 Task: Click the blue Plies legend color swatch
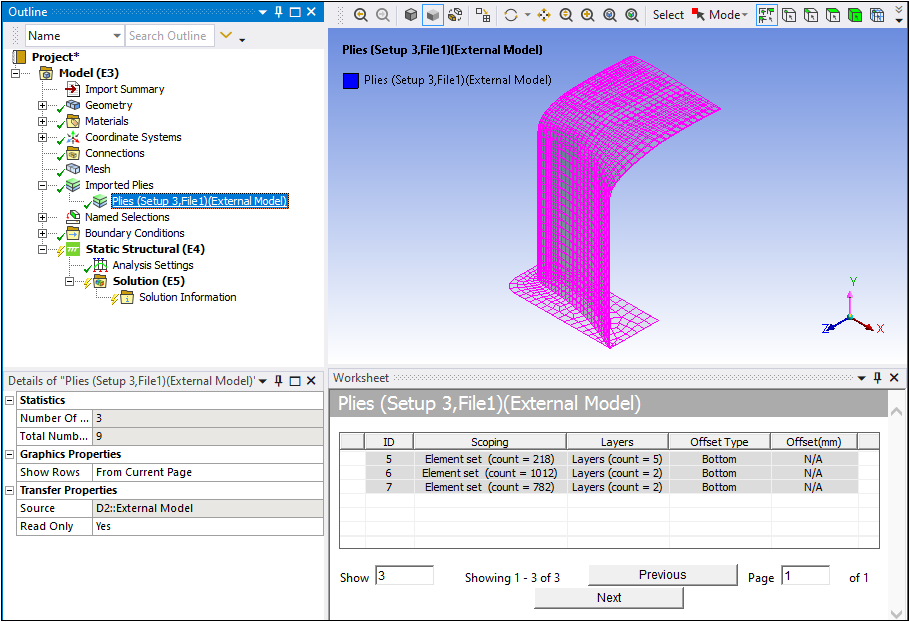click(x=350, y=80)
